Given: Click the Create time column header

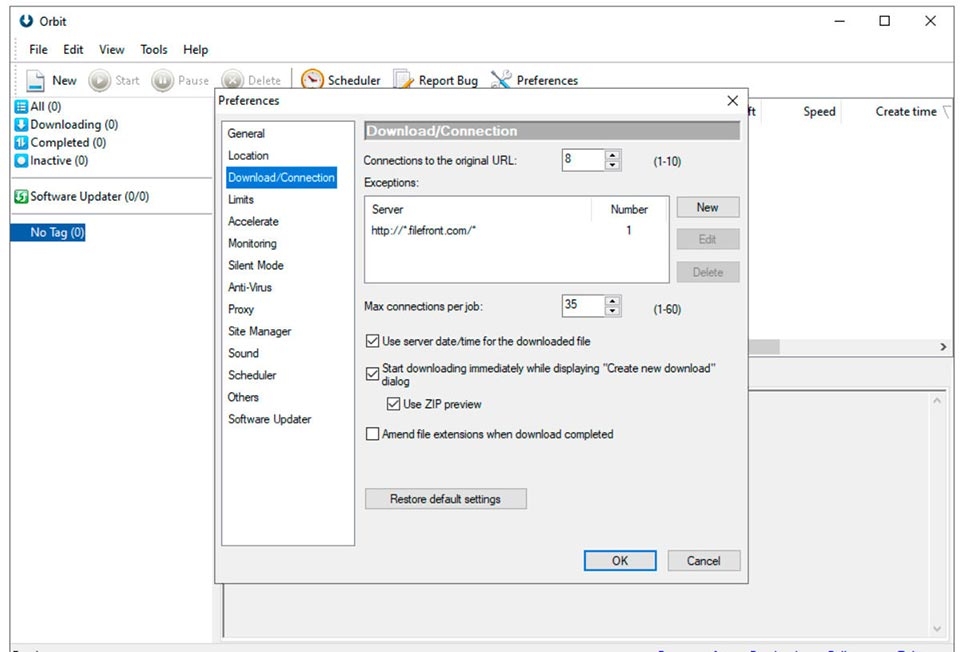Looking at the screenshot, I should tap(906, 111).
